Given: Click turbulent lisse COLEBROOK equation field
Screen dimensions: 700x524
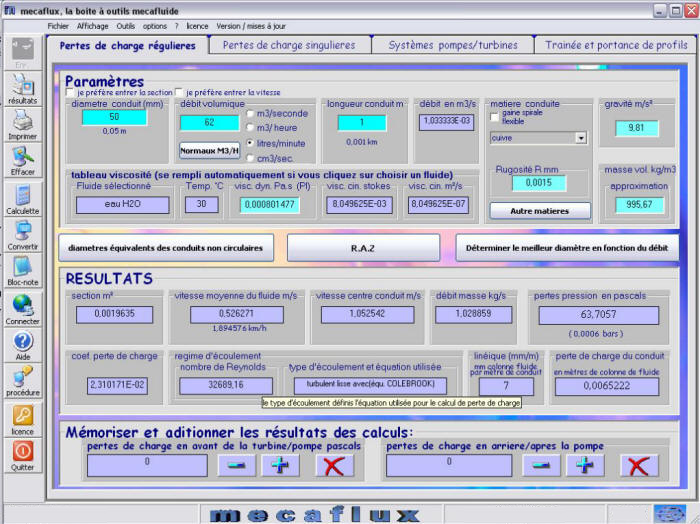Looking at the screenshot, I should pyautogui.click(x=371, y=385).
